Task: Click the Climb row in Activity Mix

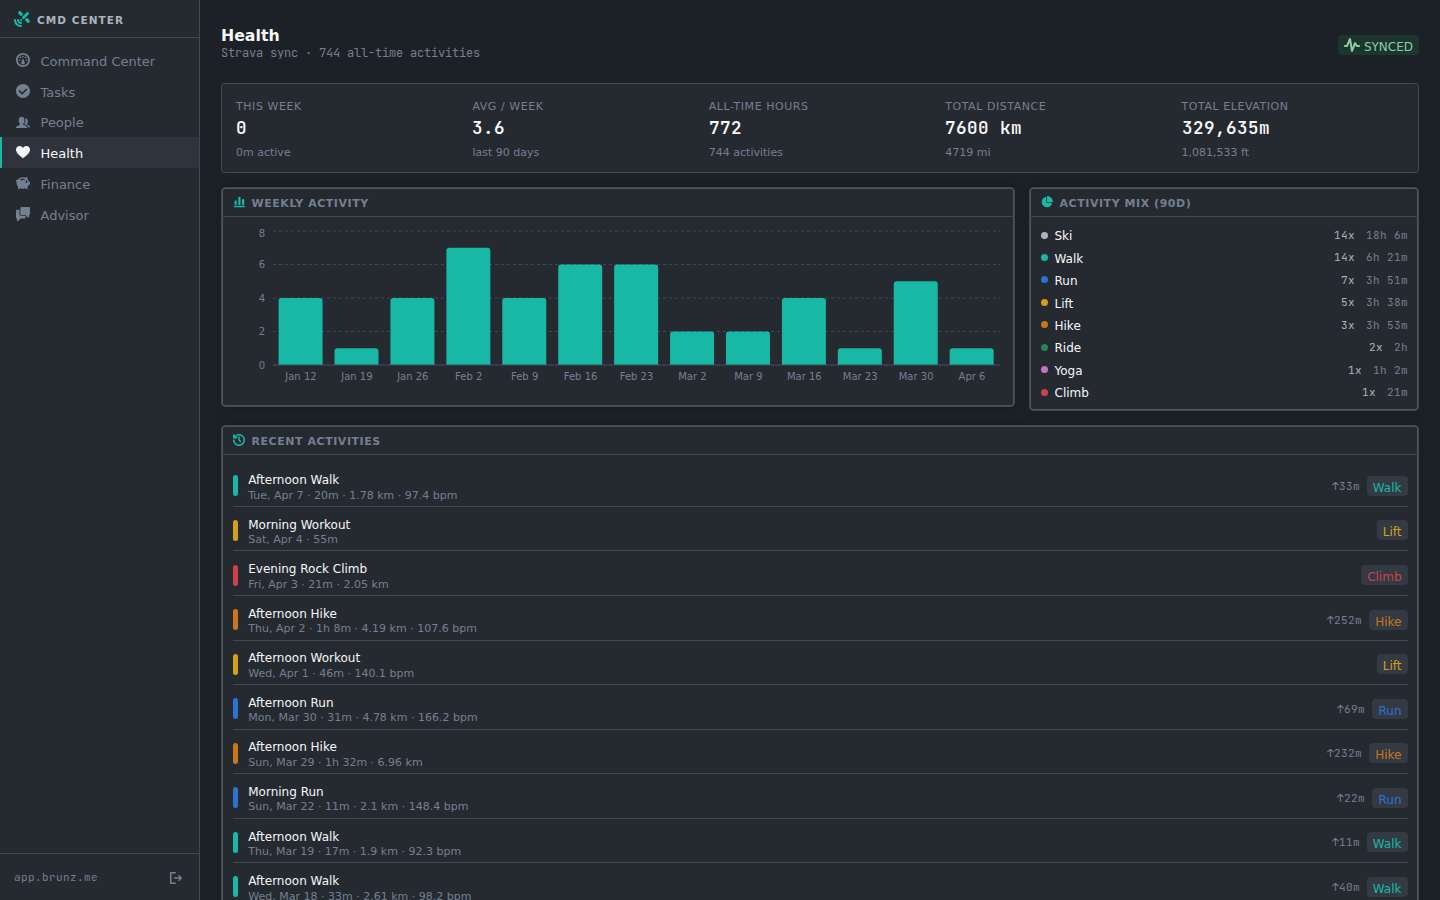Action: pos(1224,392)
